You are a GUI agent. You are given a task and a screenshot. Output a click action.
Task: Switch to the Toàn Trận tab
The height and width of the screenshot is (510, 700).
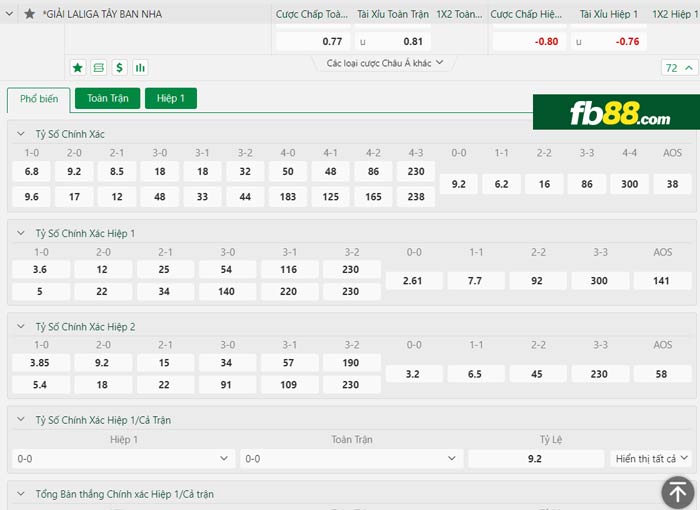point(109,98)
